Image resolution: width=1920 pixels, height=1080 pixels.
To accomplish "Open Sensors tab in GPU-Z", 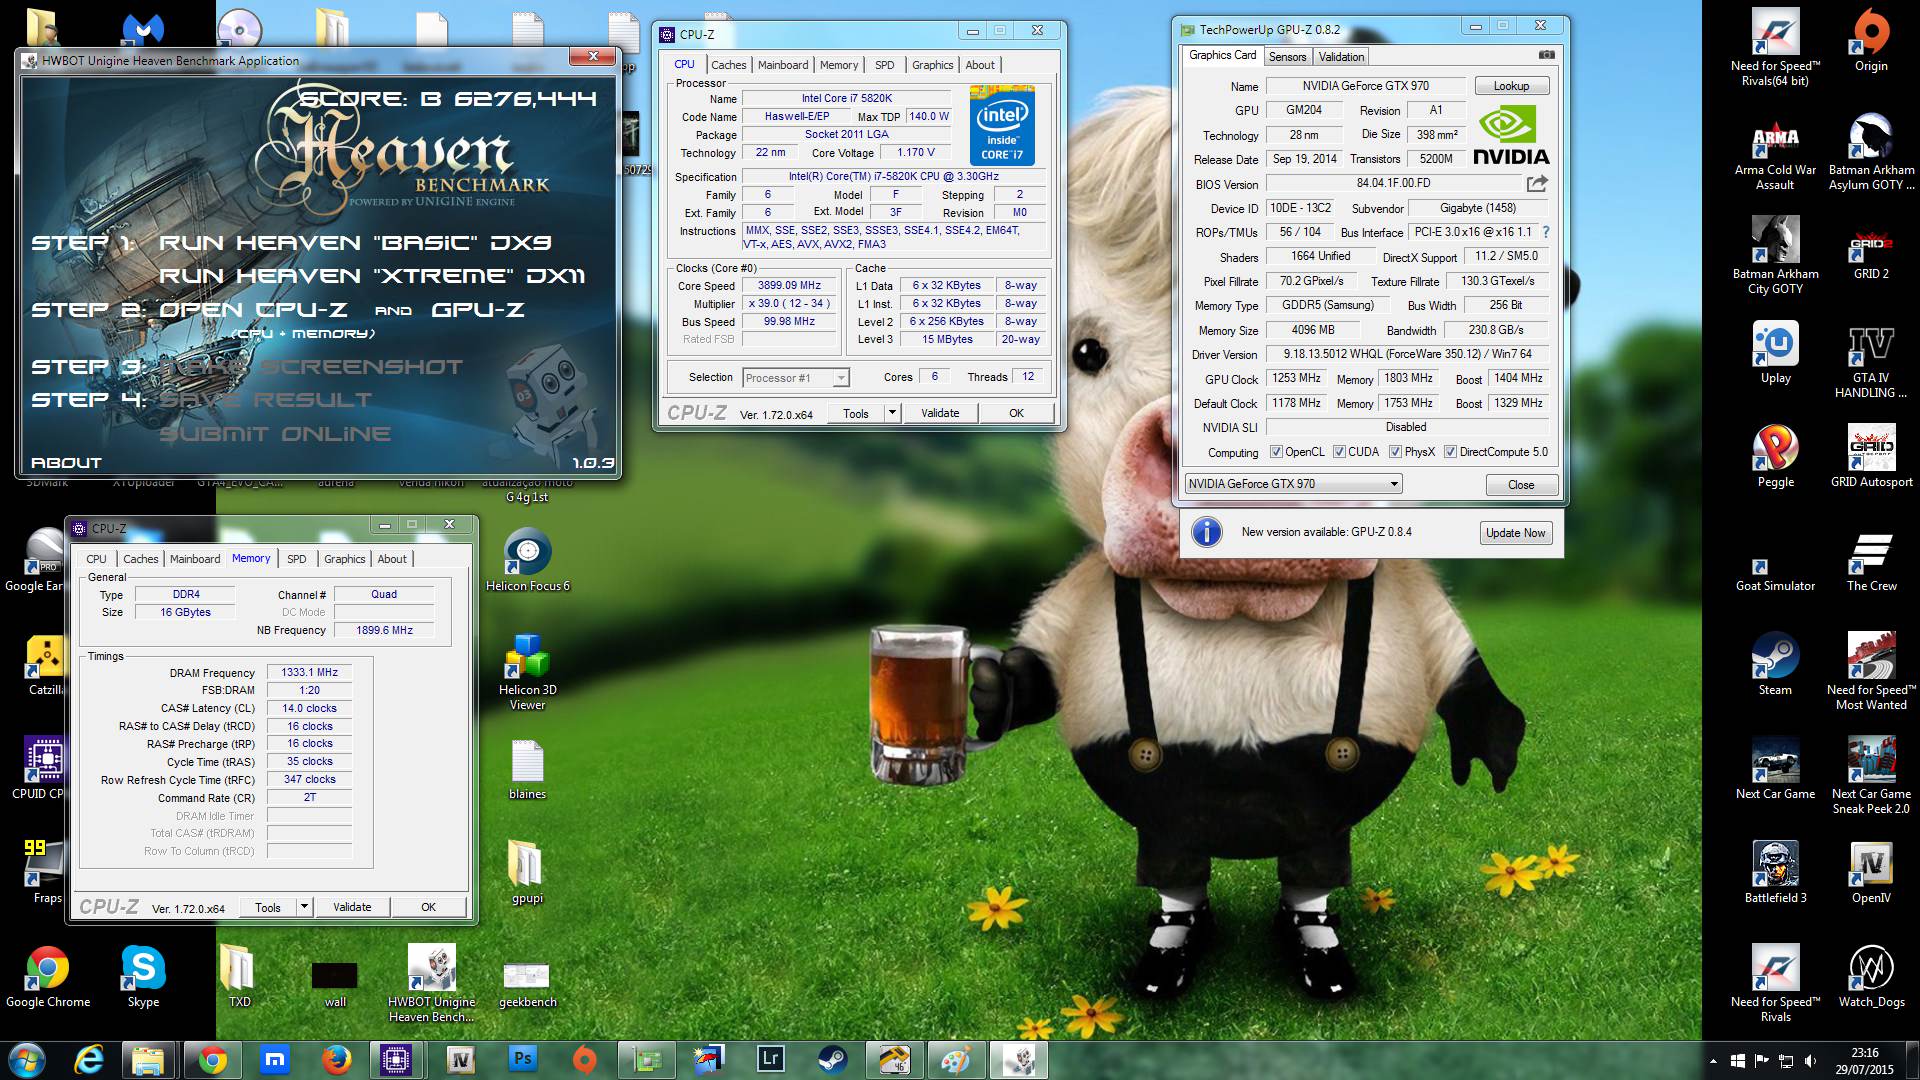I will [1287, 57].
